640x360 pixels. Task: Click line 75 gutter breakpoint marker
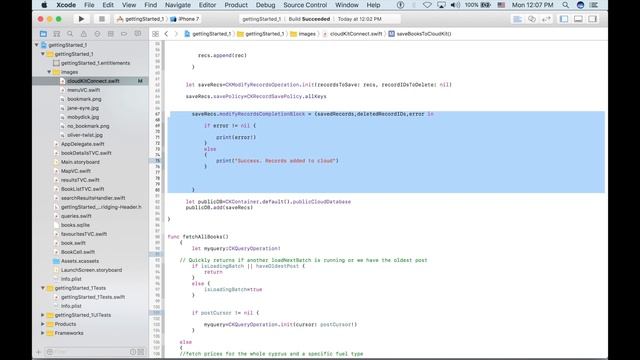click(157, 161)
